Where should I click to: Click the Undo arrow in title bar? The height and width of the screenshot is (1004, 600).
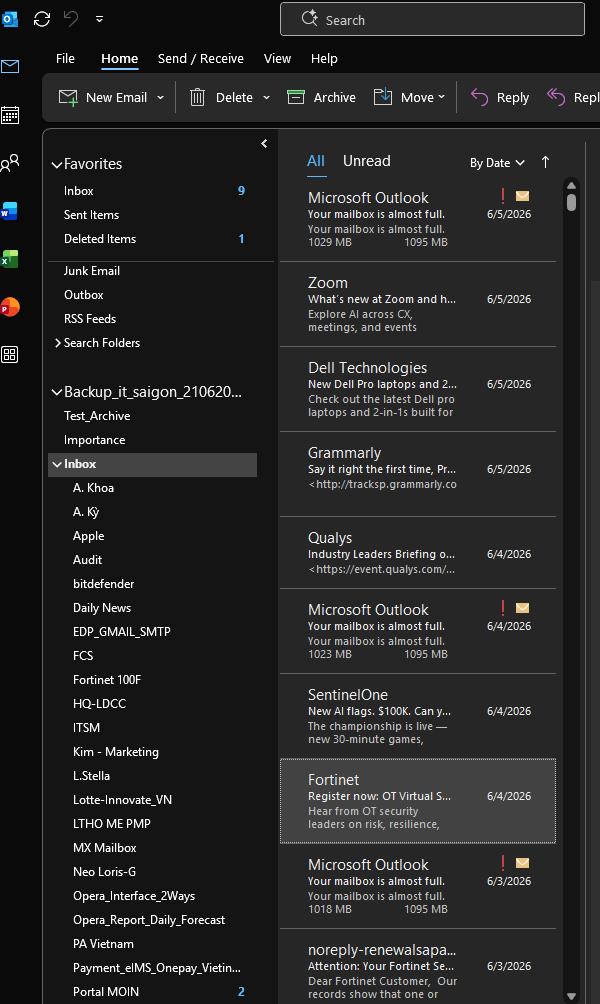[x=71, y=19]
